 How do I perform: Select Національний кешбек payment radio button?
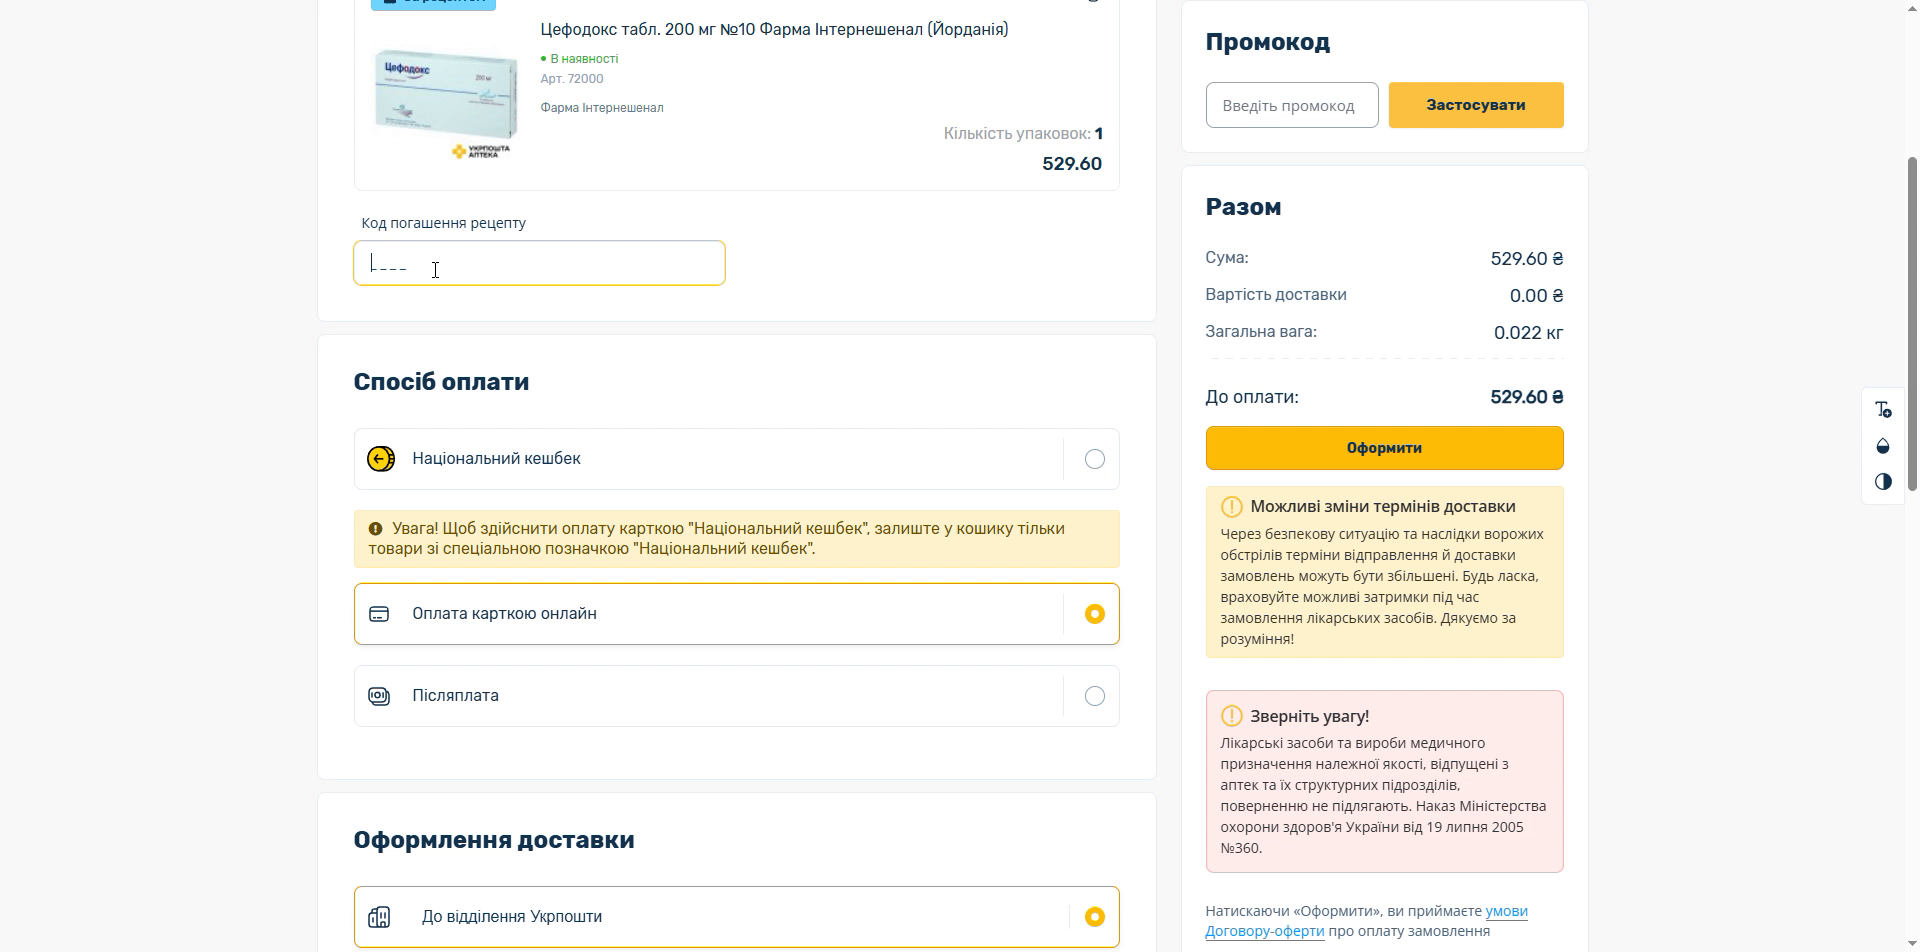(x=1095, y=459)
